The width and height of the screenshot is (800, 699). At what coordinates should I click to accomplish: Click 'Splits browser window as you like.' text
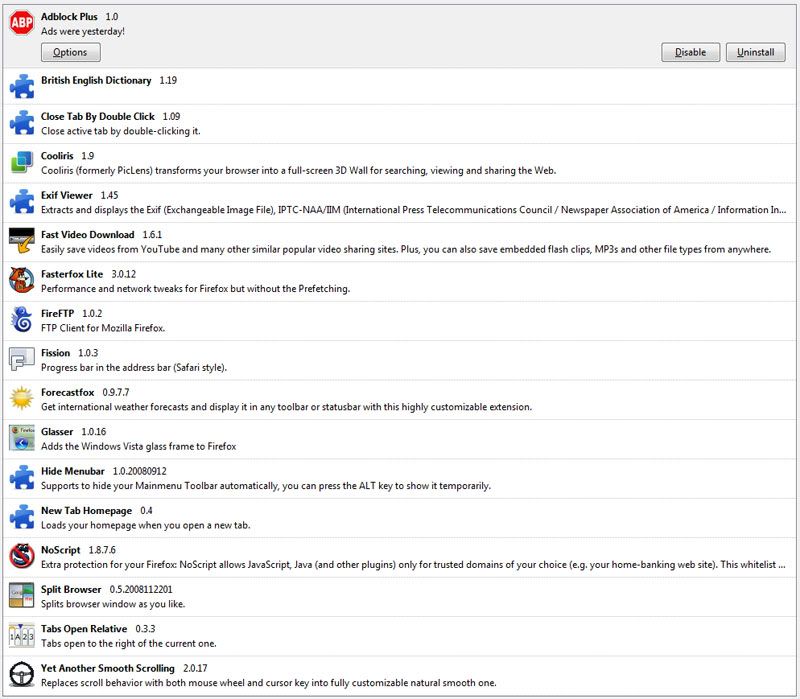[113, 604]
